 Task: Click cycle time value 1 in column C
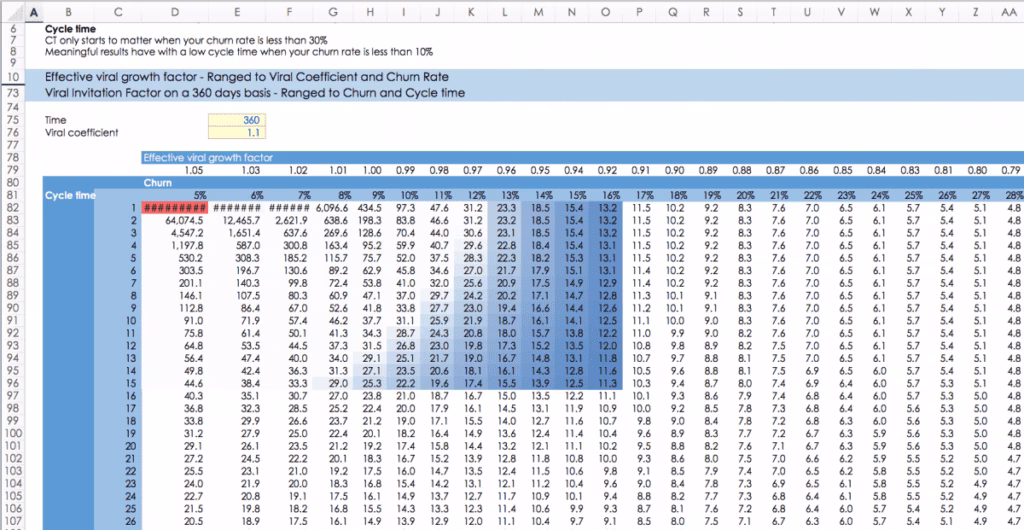tap(118, 208)
